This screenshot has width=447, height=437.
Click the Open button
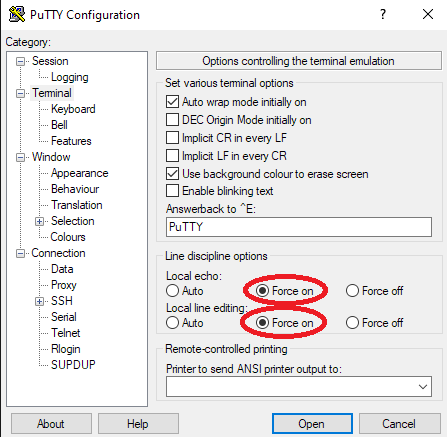pyautogui.click(x=312, y=424)
